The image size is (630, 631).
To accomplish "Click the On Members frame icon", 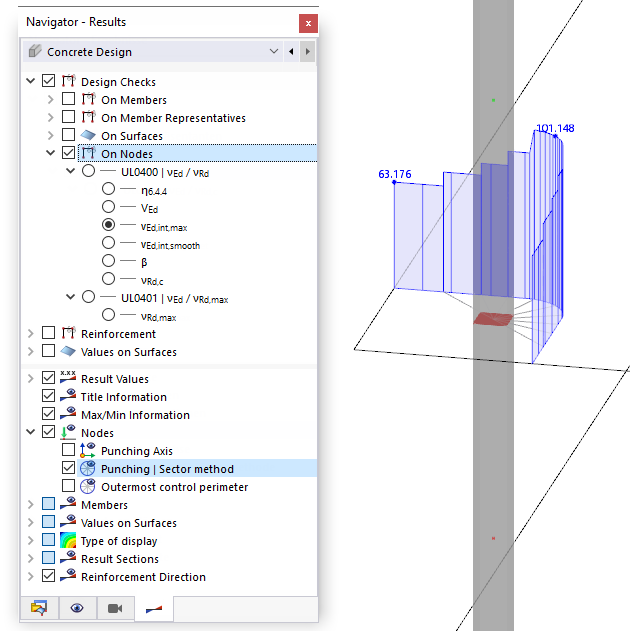I will (x=89, y=99).
